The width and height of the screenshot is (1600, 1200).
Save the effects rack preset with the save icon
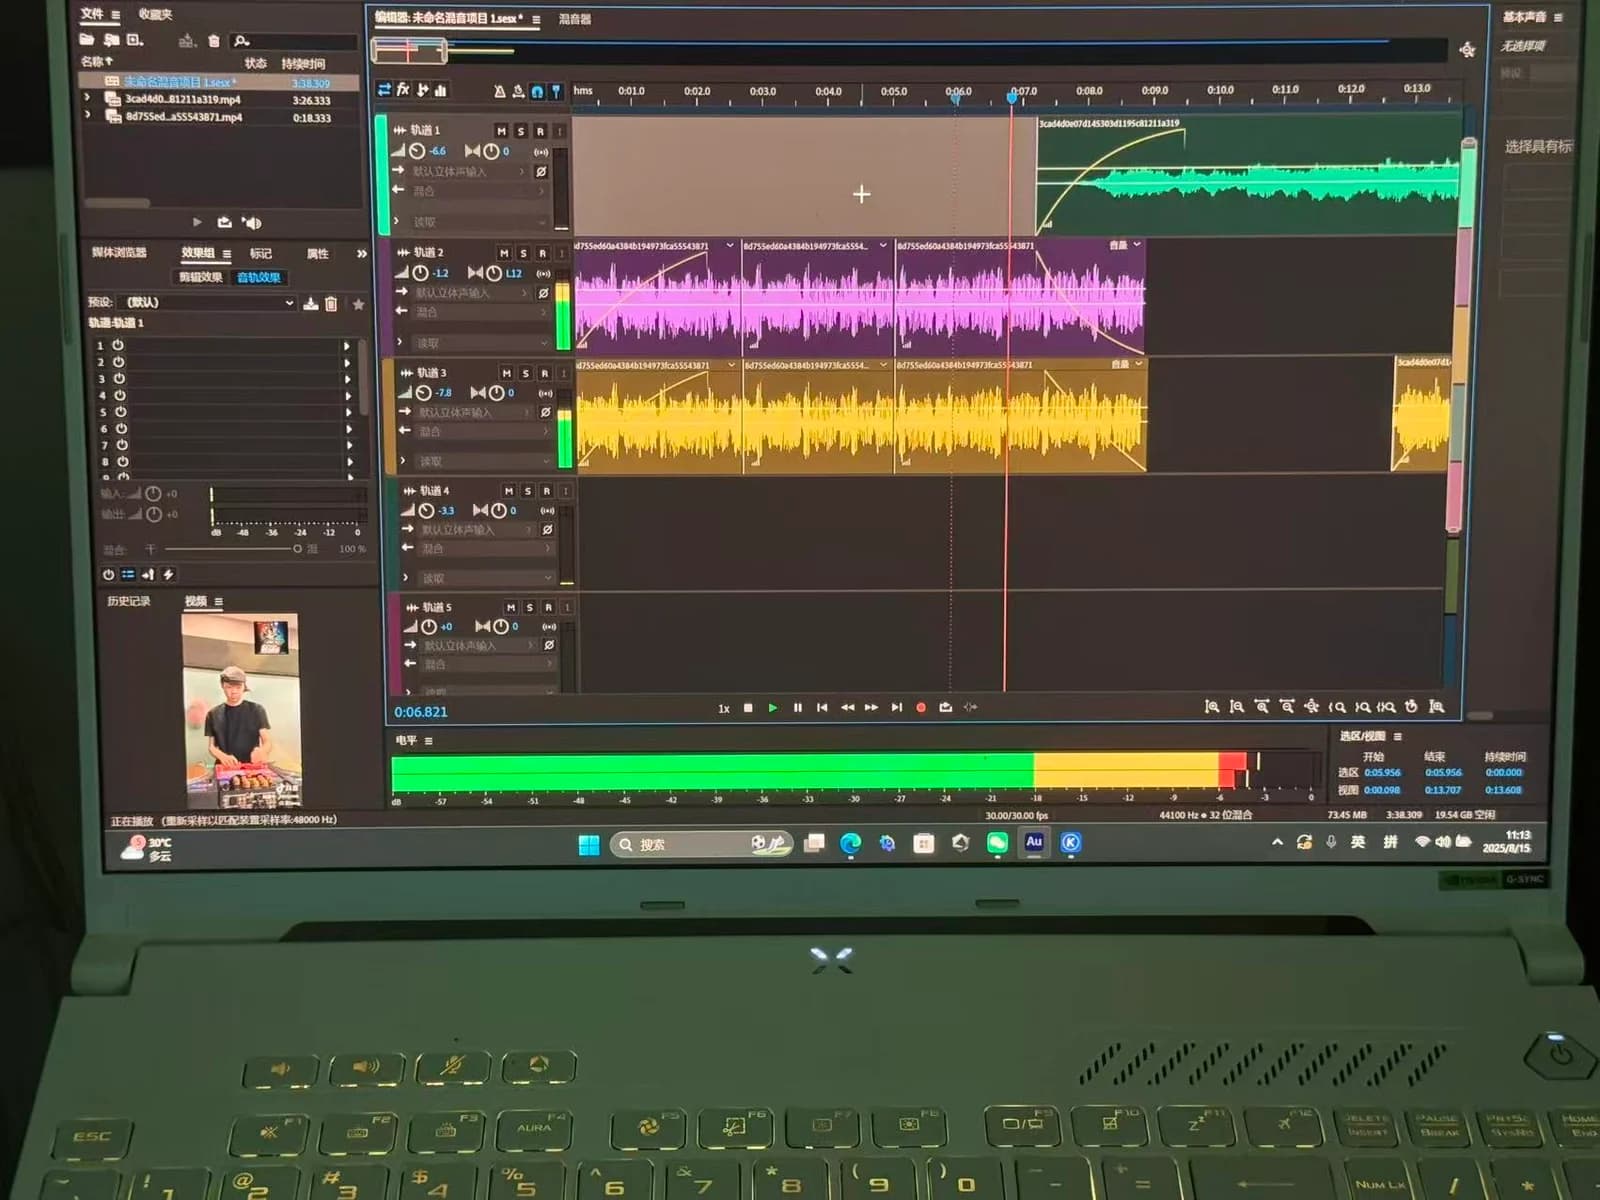(311, 303)
